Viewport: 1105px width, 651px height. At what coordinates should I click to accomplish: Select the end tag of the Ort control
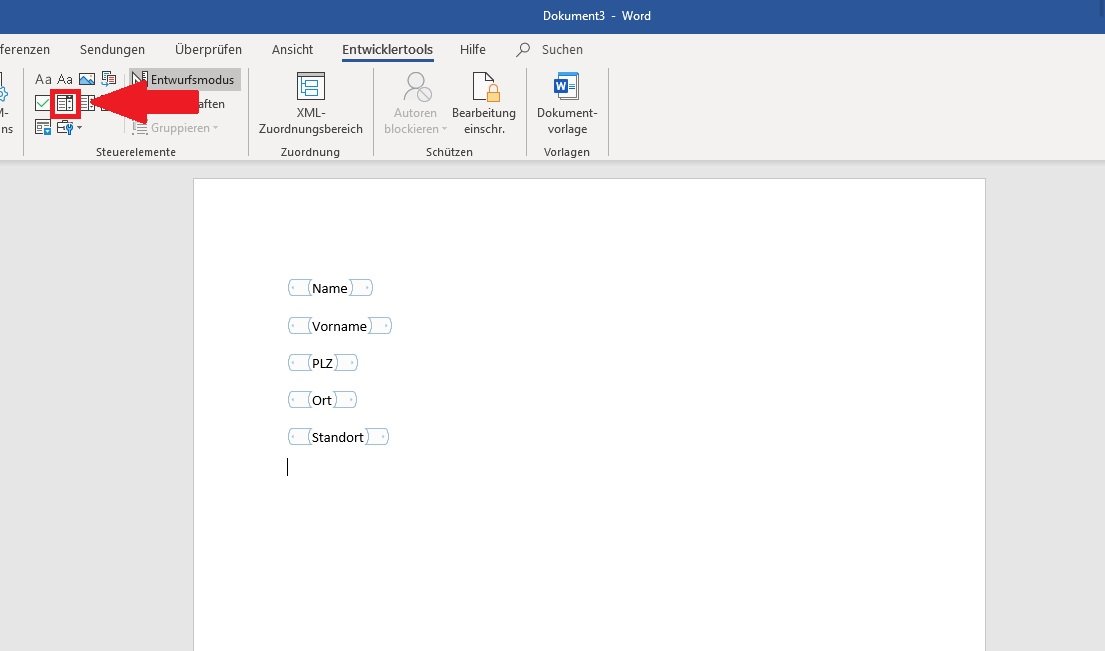pos(345,399)
